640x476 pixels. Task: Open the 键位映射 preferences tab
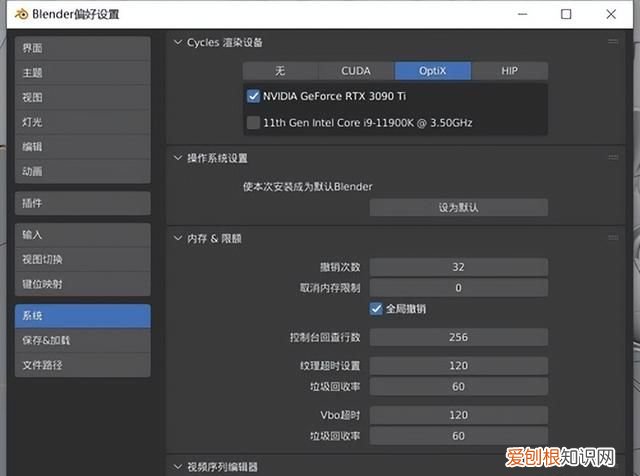(83, 284)
